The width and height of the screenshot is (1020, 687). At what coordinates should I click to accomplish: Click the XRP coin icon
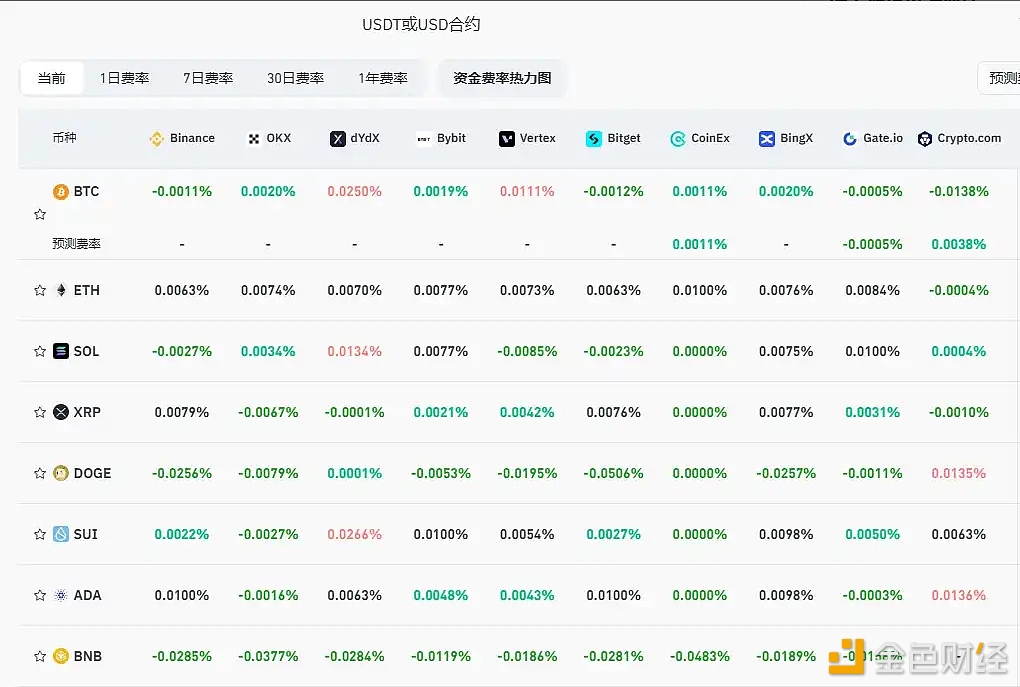[x=60, y=412]
